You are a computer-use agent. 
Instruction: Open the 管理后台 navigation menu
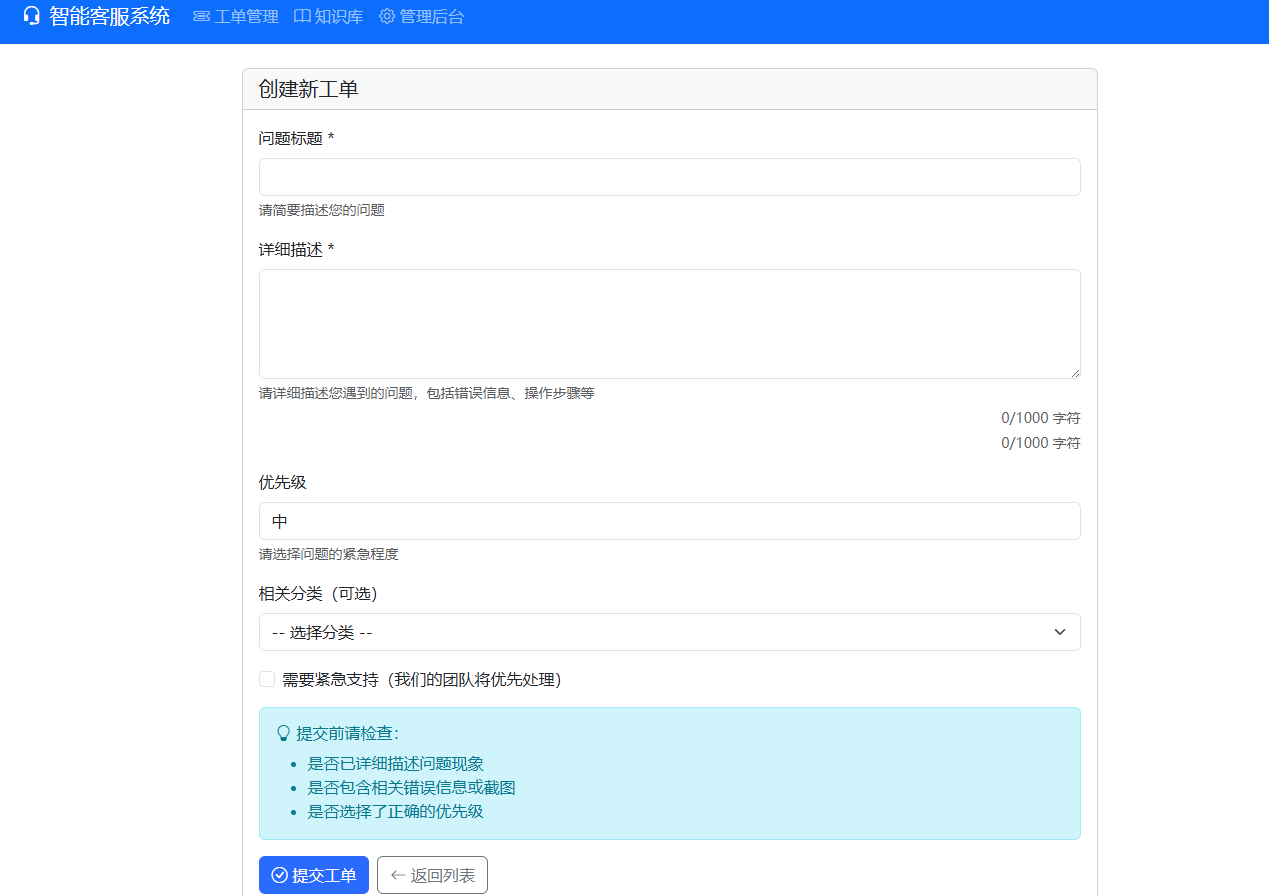pos(431,16)
